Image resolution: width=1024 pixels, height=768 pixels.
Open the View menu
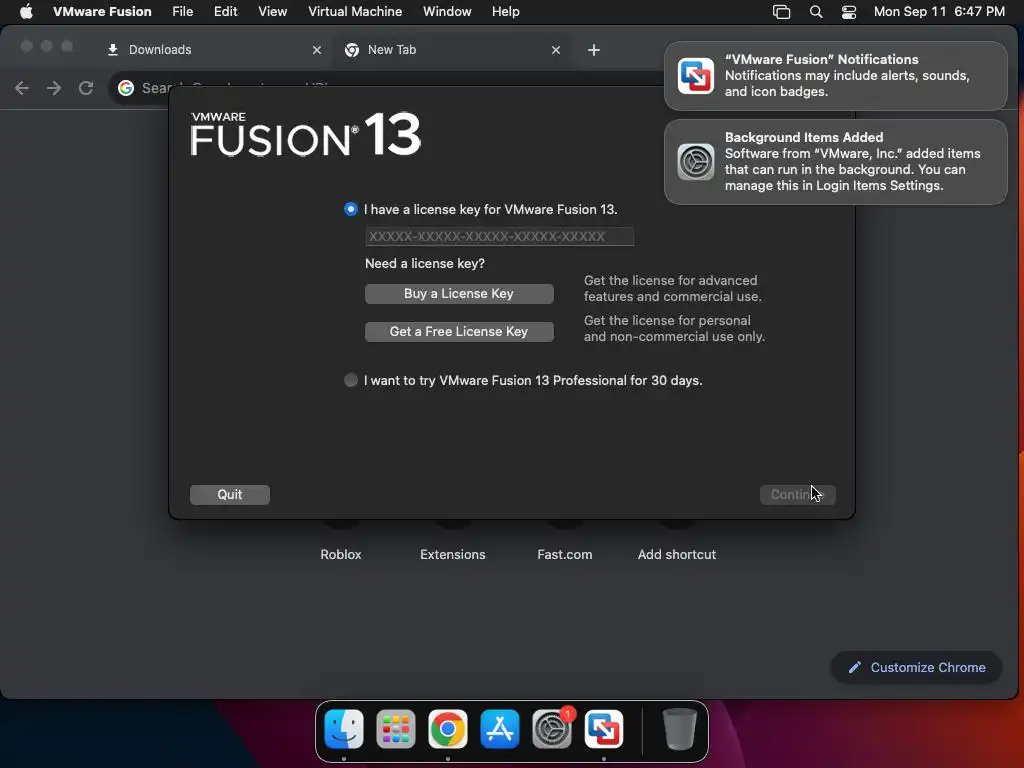pos(272,12)
